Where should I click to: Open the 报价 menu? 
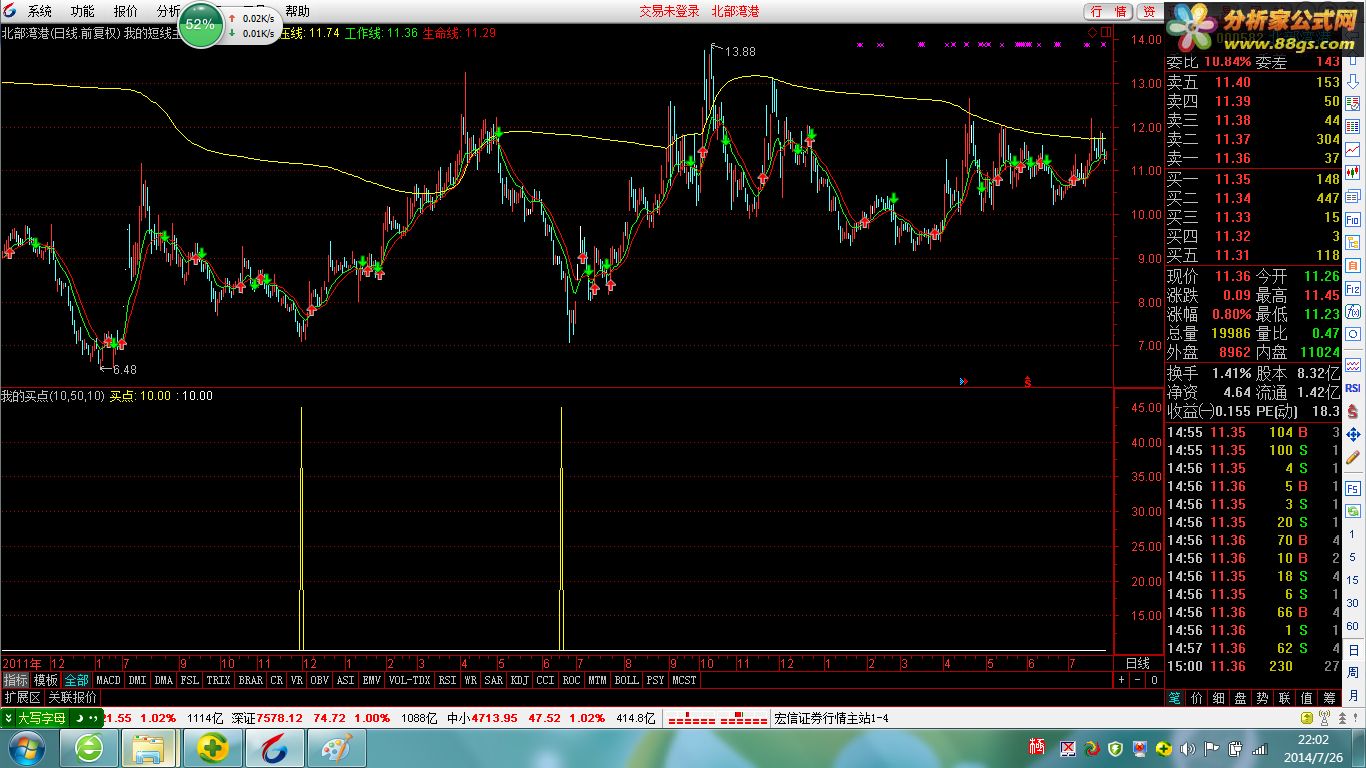point(126,11)
